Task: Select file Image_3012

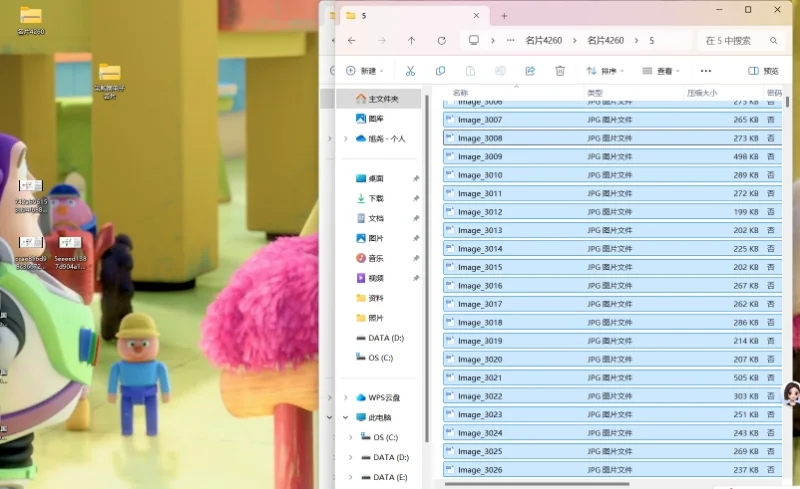Action: [x=612, y=211]
